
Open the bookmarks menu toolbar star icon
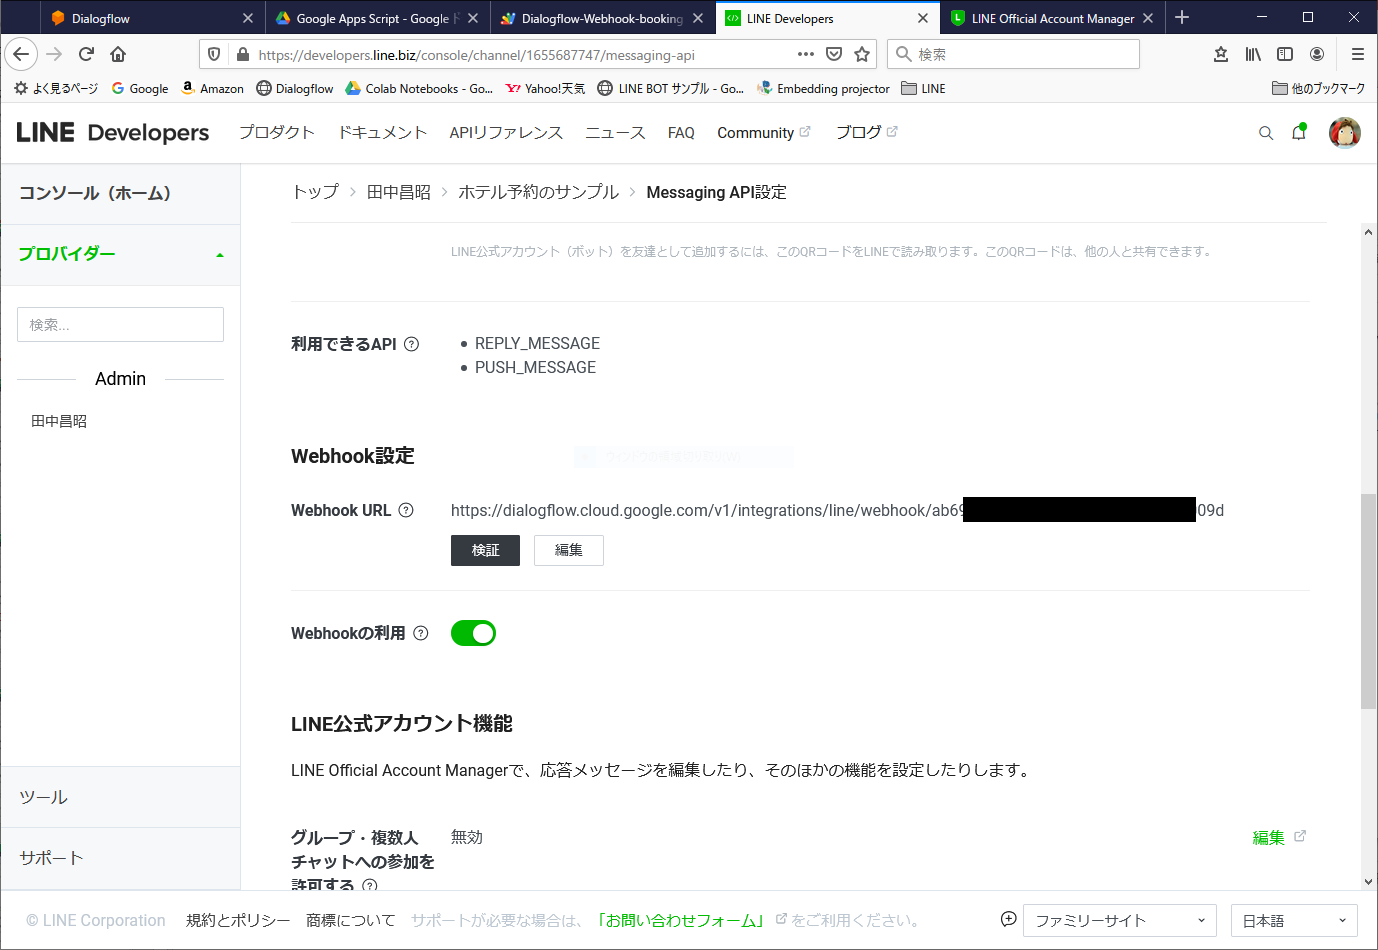pyautogui.click(x=1221, y=54)
